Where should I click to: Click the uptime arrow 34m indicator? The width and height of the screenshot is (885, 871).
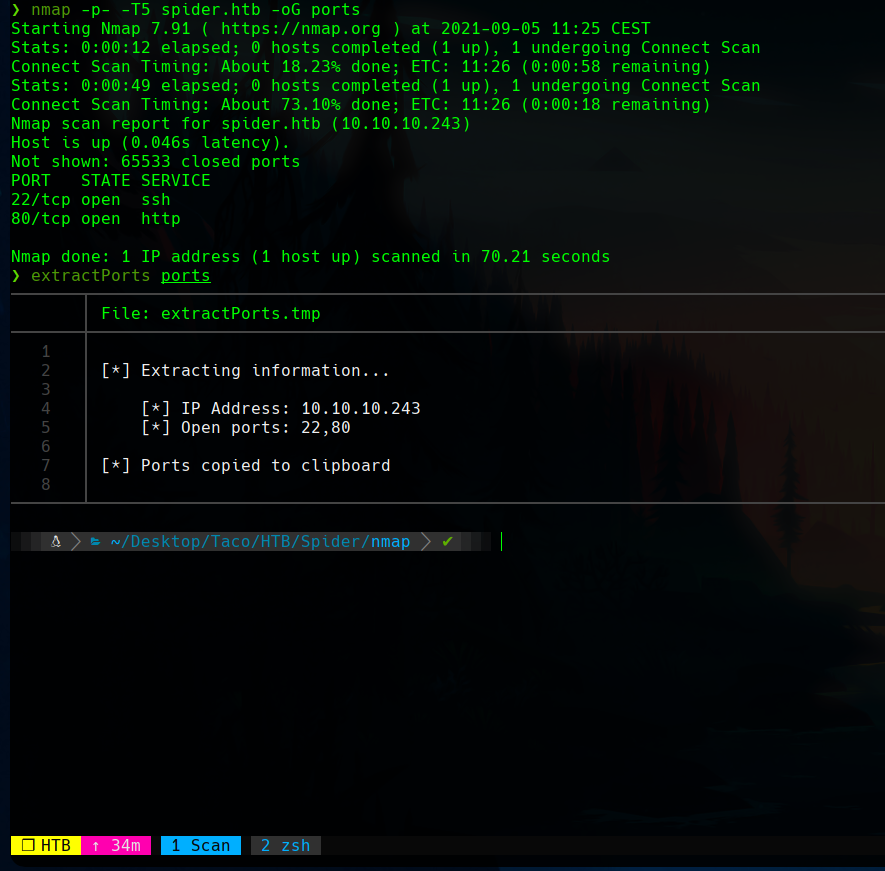[x=116, y=845]
